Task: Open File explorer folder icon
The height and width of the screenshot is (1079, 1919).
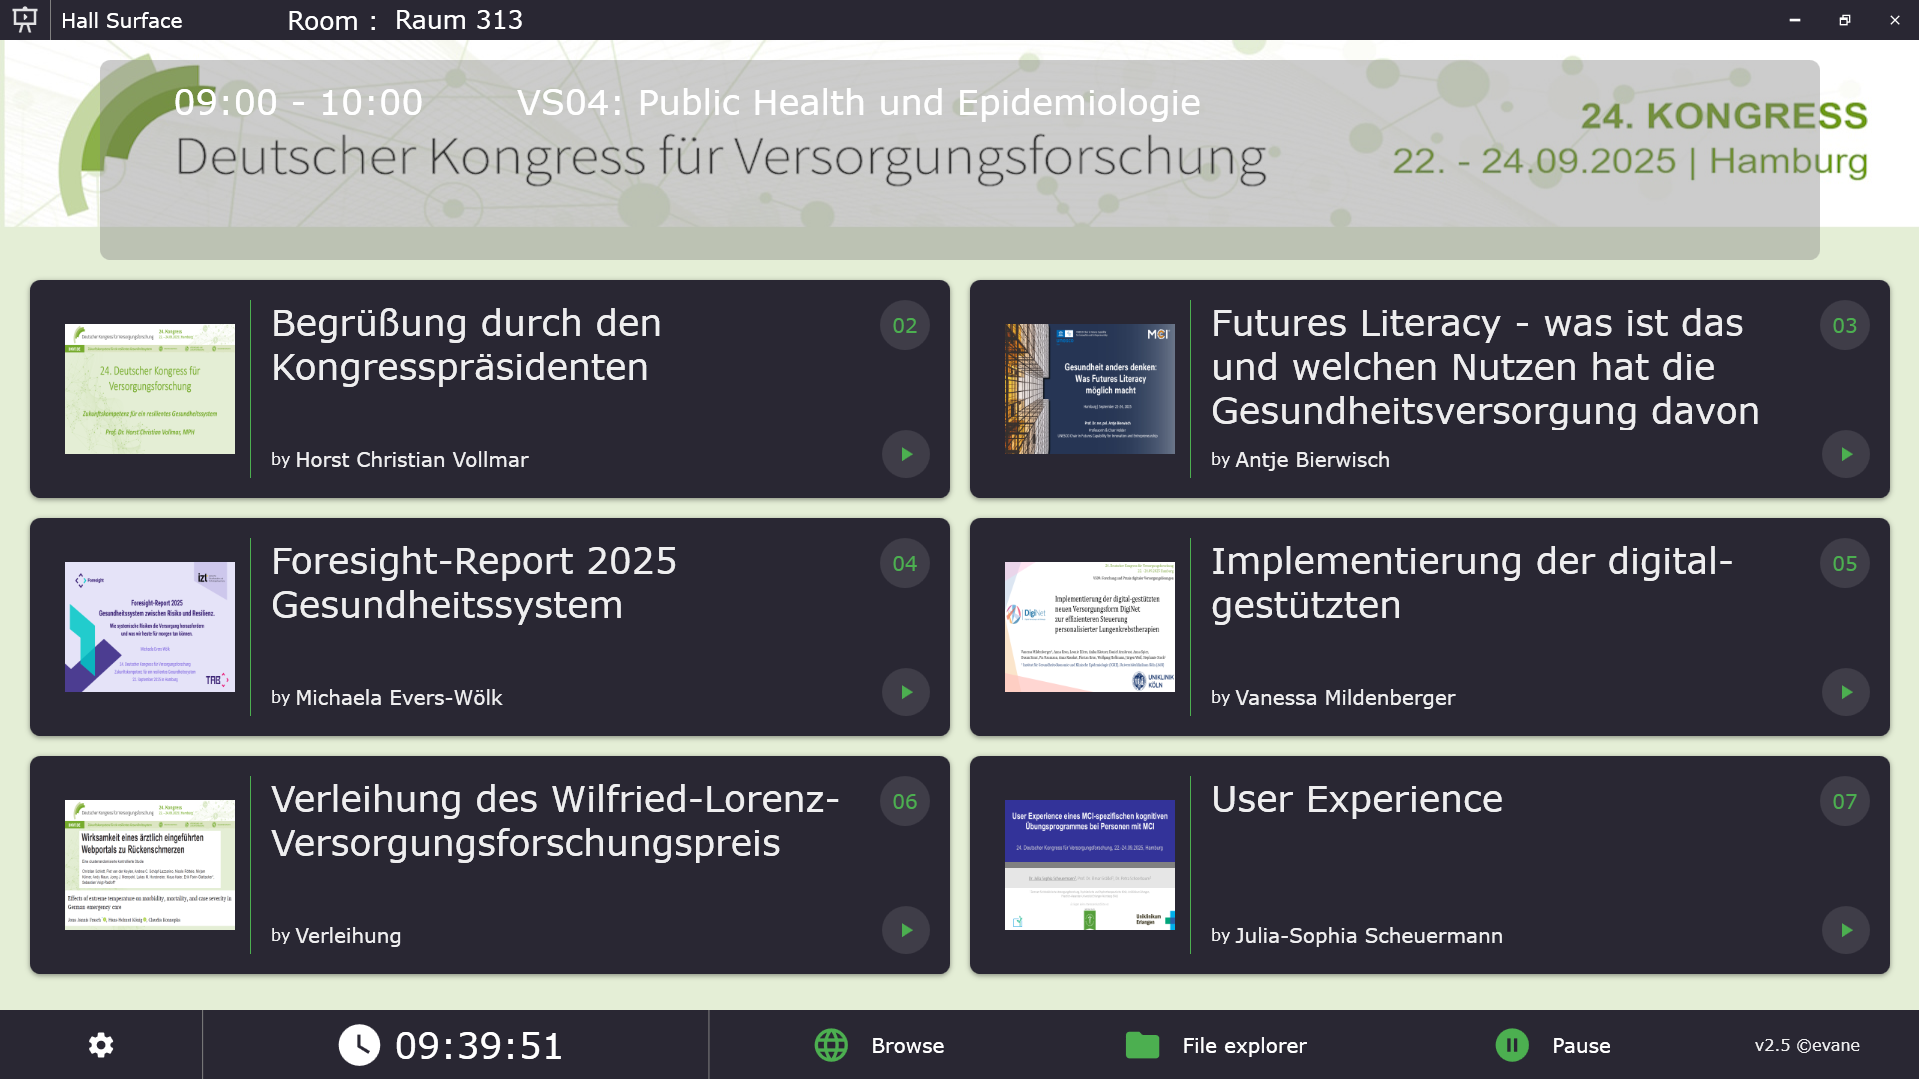Action: click(x=1142, y=1045)
